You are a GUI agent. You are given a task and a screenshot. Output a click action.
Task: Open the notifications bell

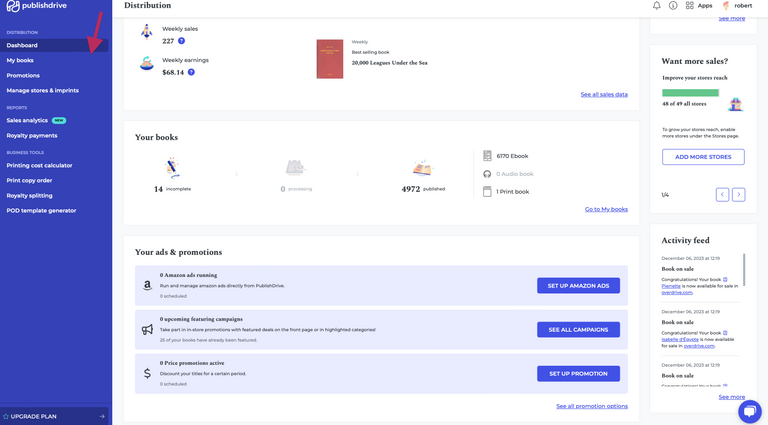point(657,5)
